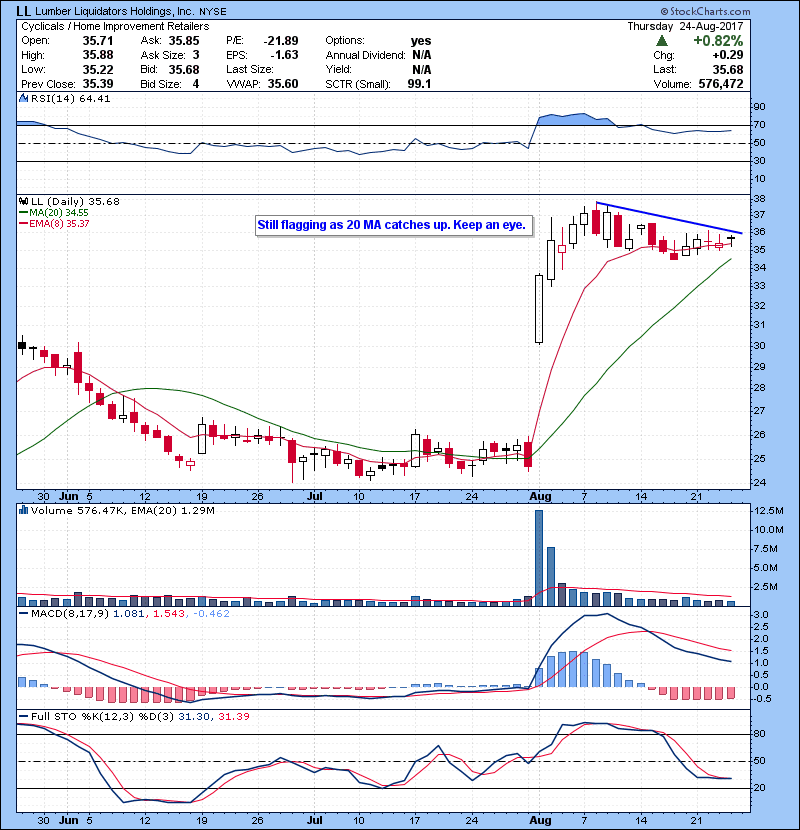Click the 70 RSI axis label
The height and width of the screenshot is (830, 800).
(x=759, y=125)
